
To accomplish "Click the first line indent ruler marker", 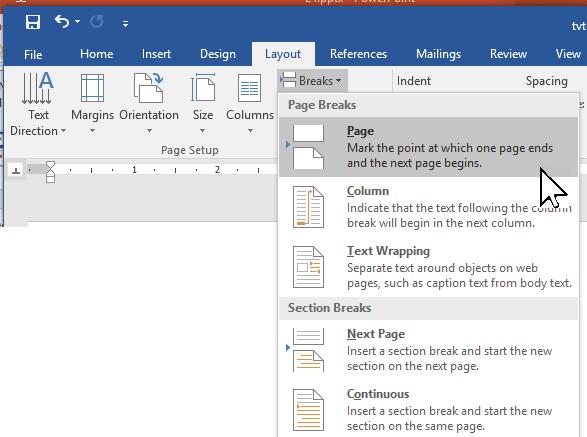I will [50, 166].
